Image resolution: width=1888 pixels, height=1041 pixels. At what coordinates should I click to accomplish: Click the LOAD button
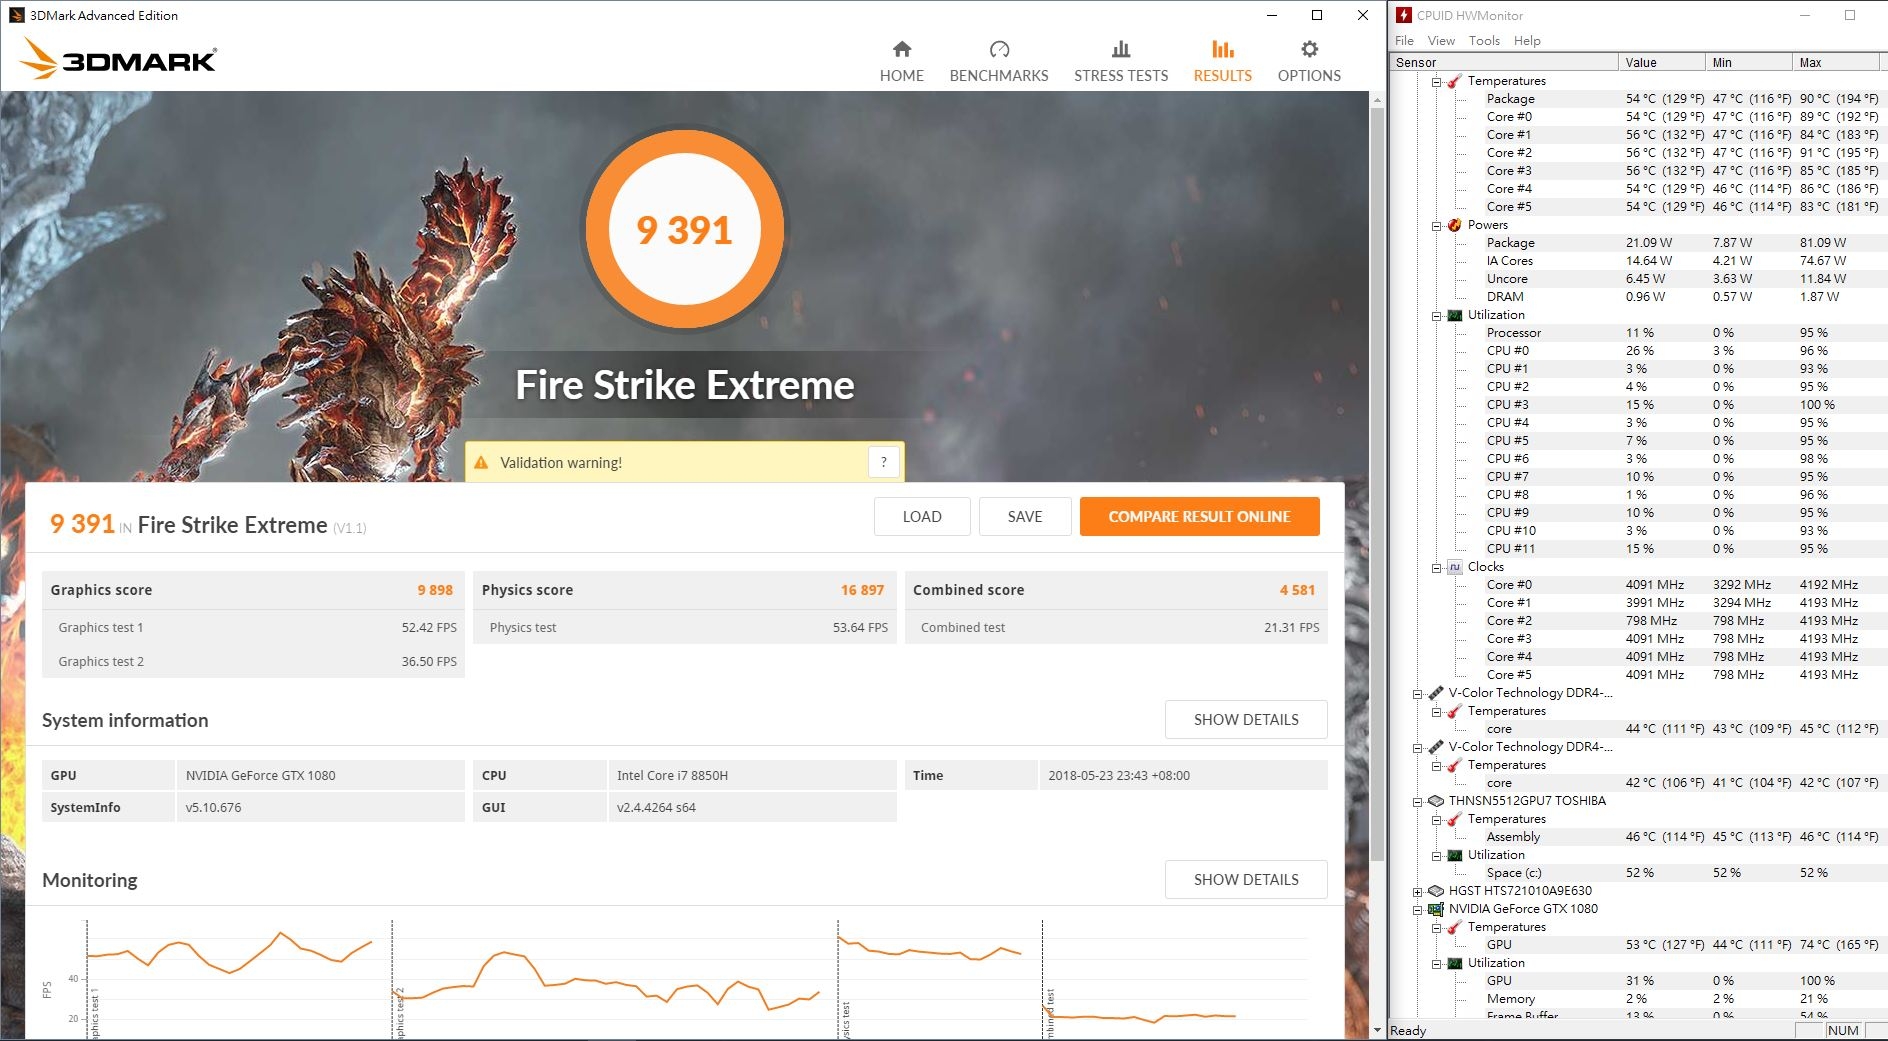tap(922, 516)
